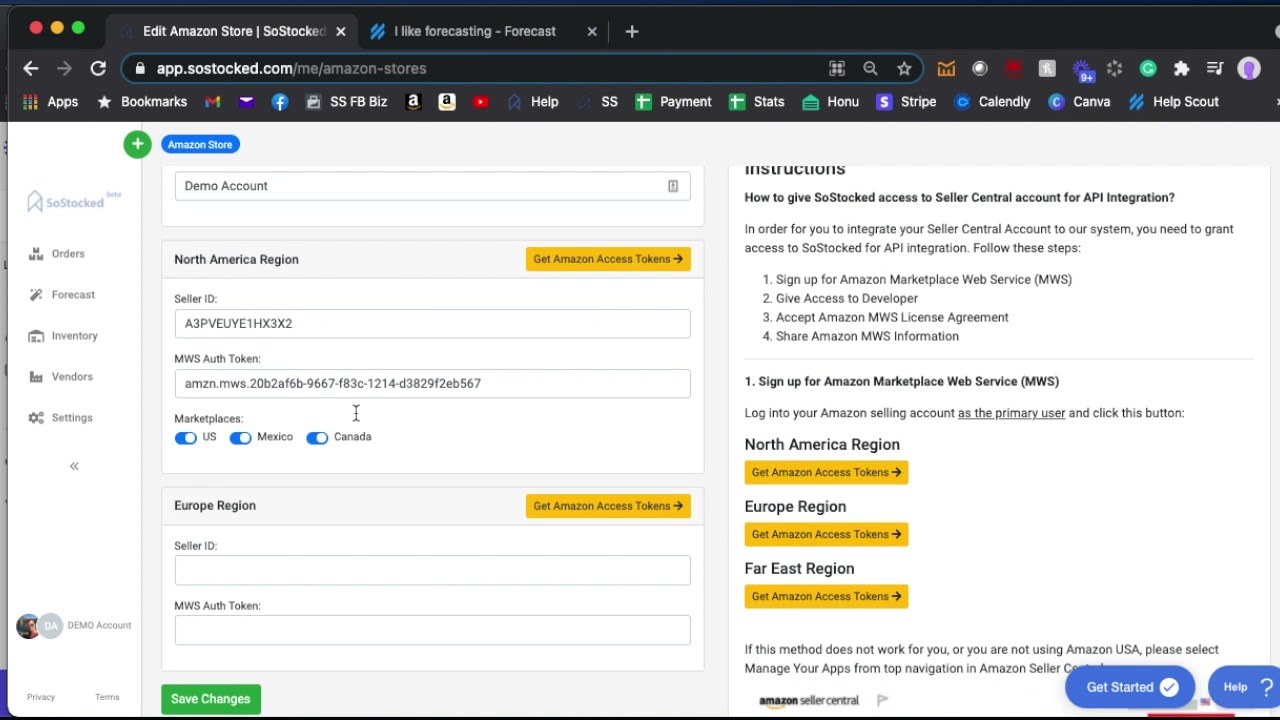This screenshot has height=720, width=1280.
Task: Click the Europe Seller ID field
Action: [x=432, y=570]
